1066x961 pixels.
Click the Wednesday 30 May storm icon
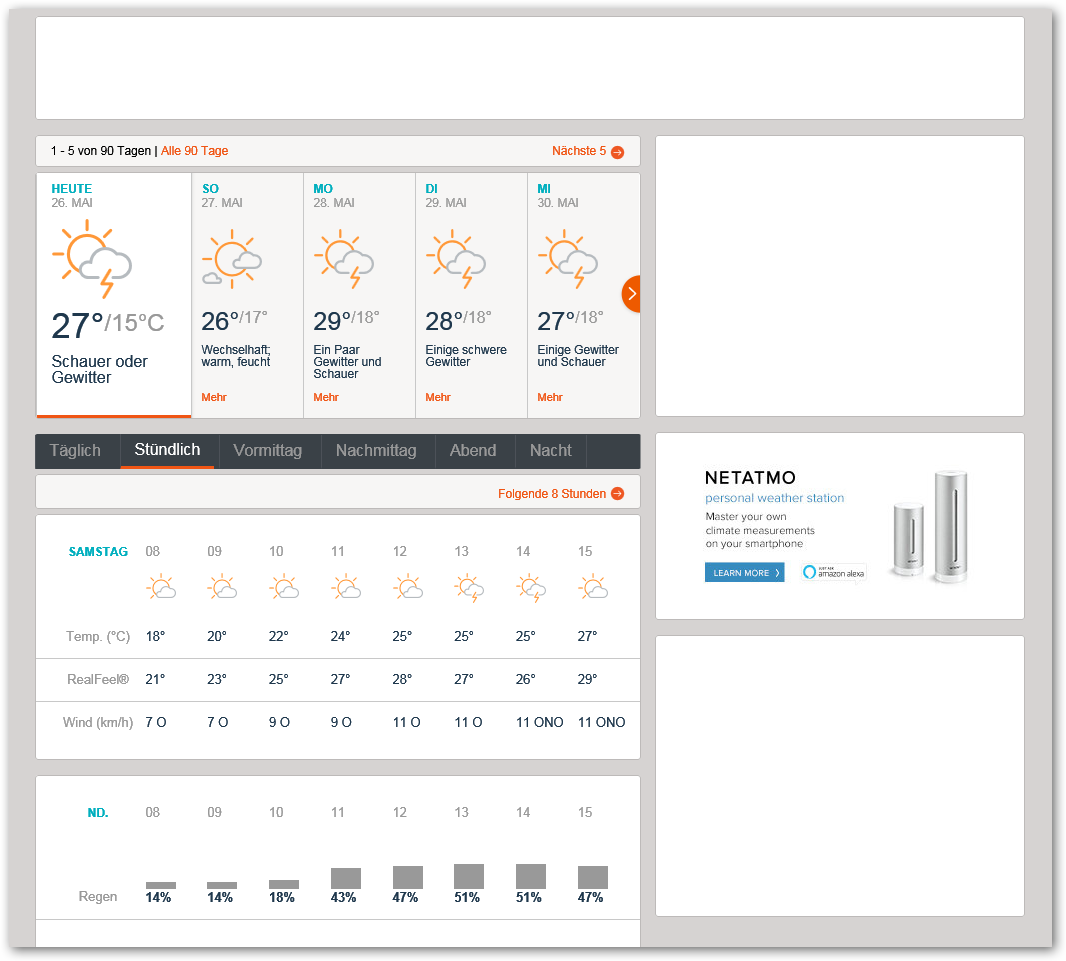pyautogui.click(x=568, y=257)
